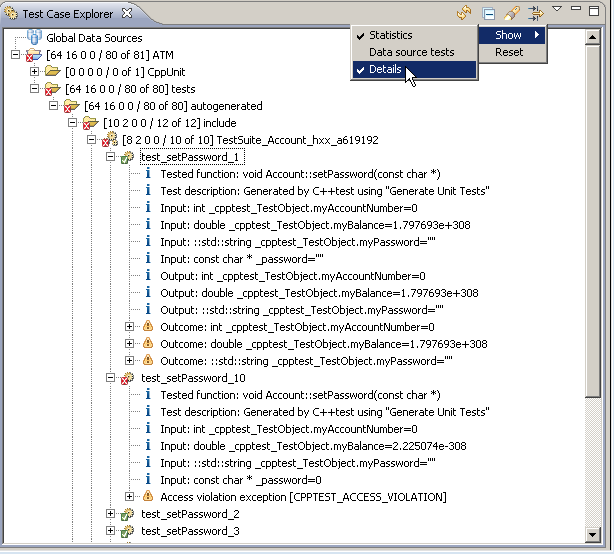Click the vertical scrollbar up arrow
Image resolution: width=614 pixels, height=554 pixels.
tap(592, 37)
